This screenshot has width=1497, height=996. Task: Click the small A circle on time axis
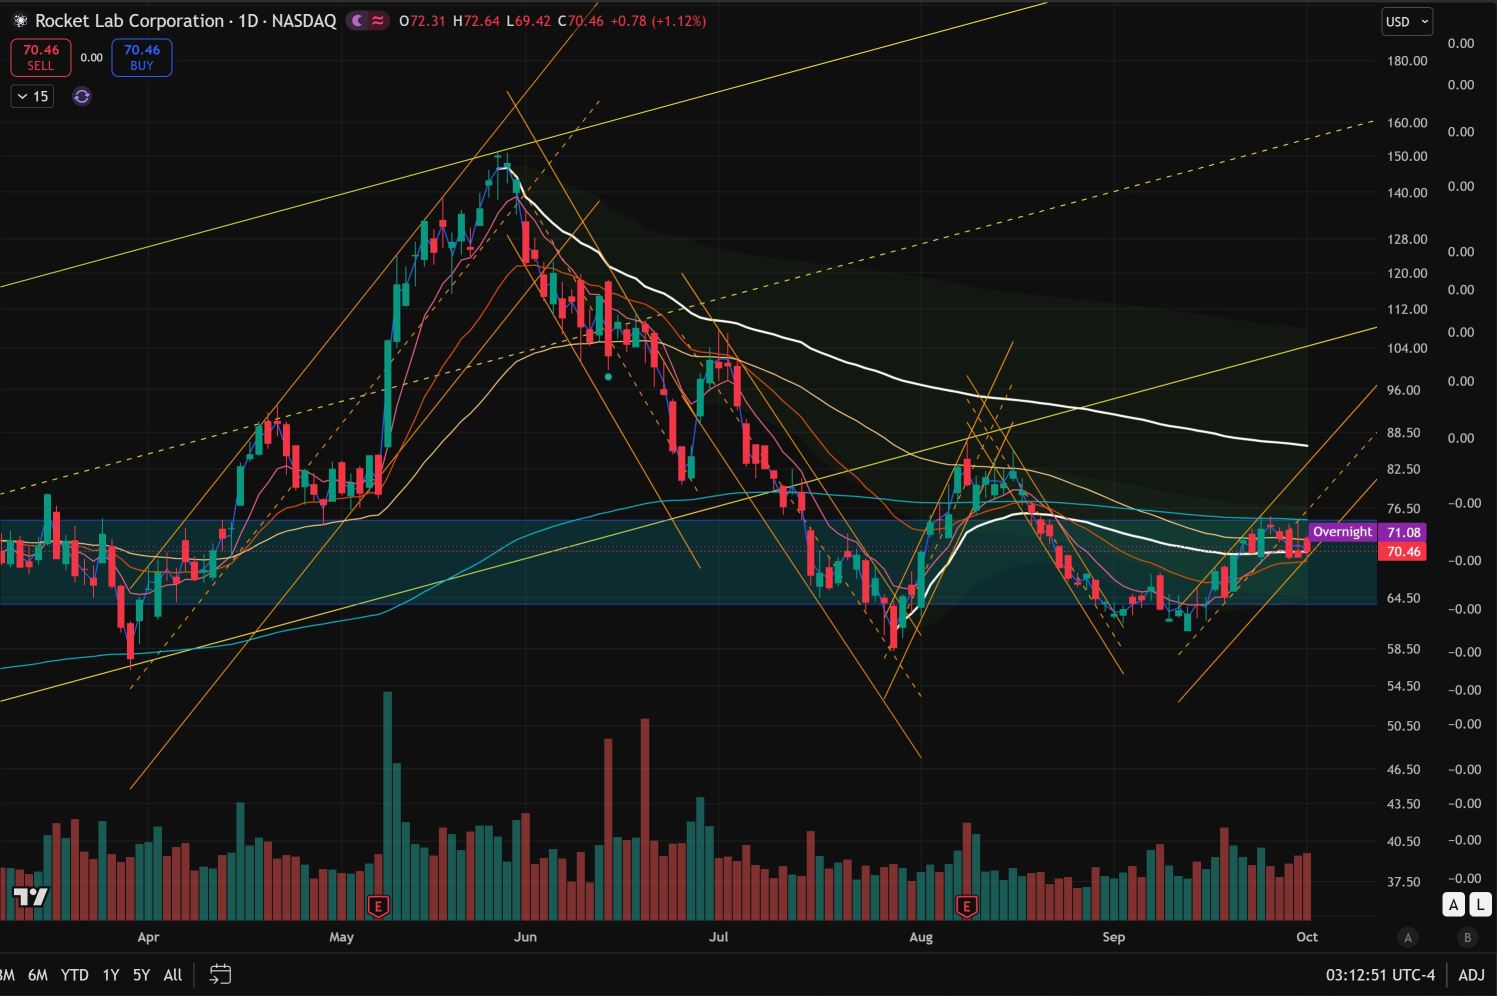coord(1408,937)
